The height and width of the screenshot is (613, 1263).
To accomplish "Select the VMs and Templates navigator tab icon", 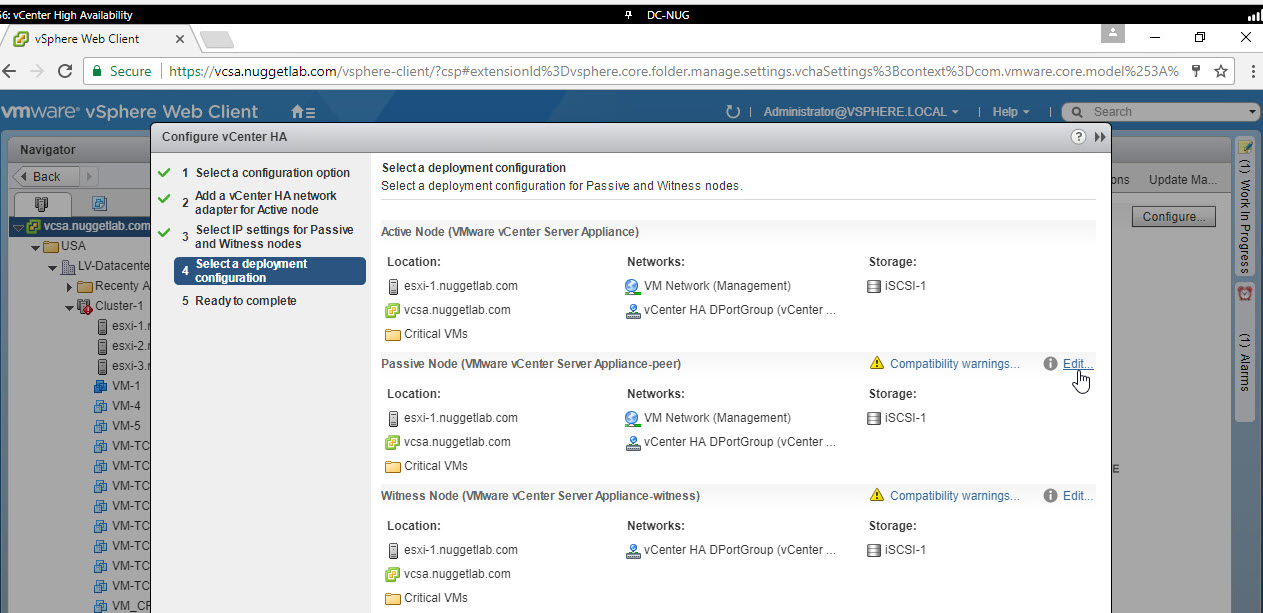I will pyautogui.click(x=99, y=202).
